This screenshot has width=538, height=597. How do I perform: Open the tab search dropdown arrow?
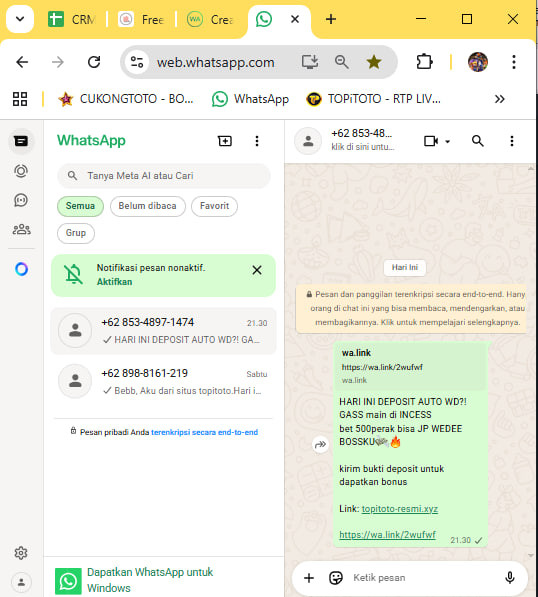(20, 19)
